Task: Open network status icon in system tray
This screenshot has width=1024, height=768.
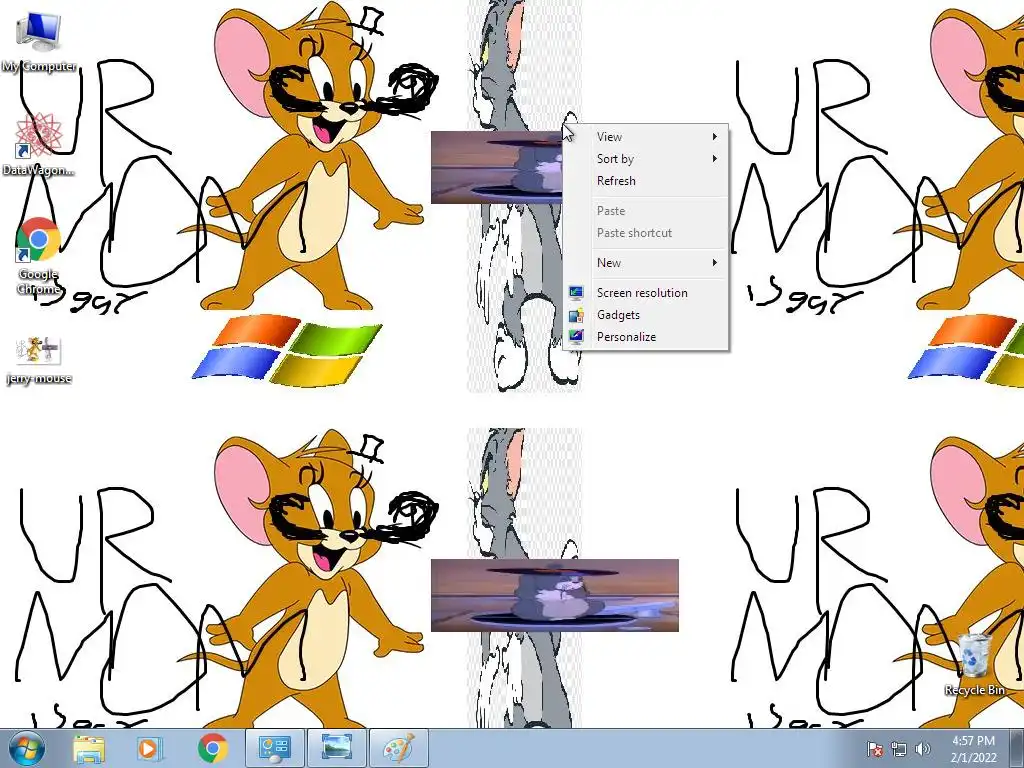Action: pyautogui.click(x=899, y=749)
